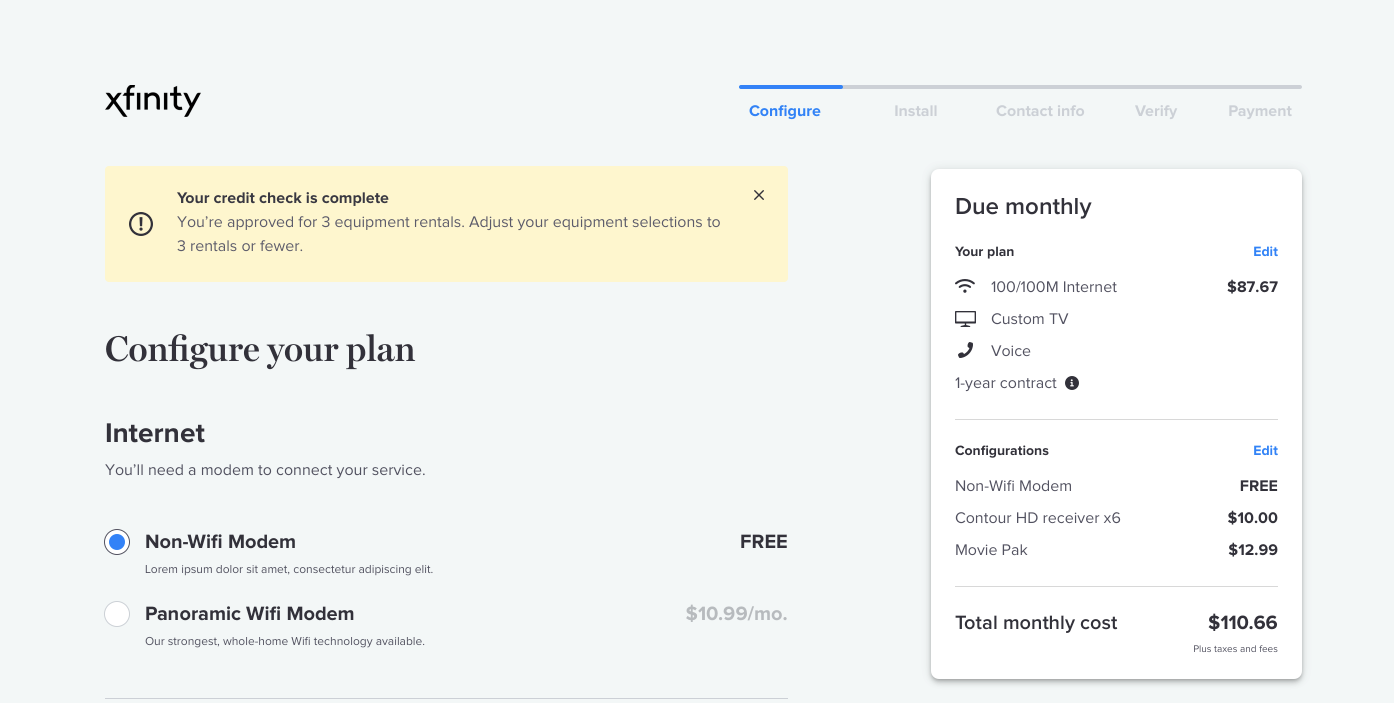The image size is (1394, 703).
Task: Go to the Configure step
Action: click(x=785, y=111)
